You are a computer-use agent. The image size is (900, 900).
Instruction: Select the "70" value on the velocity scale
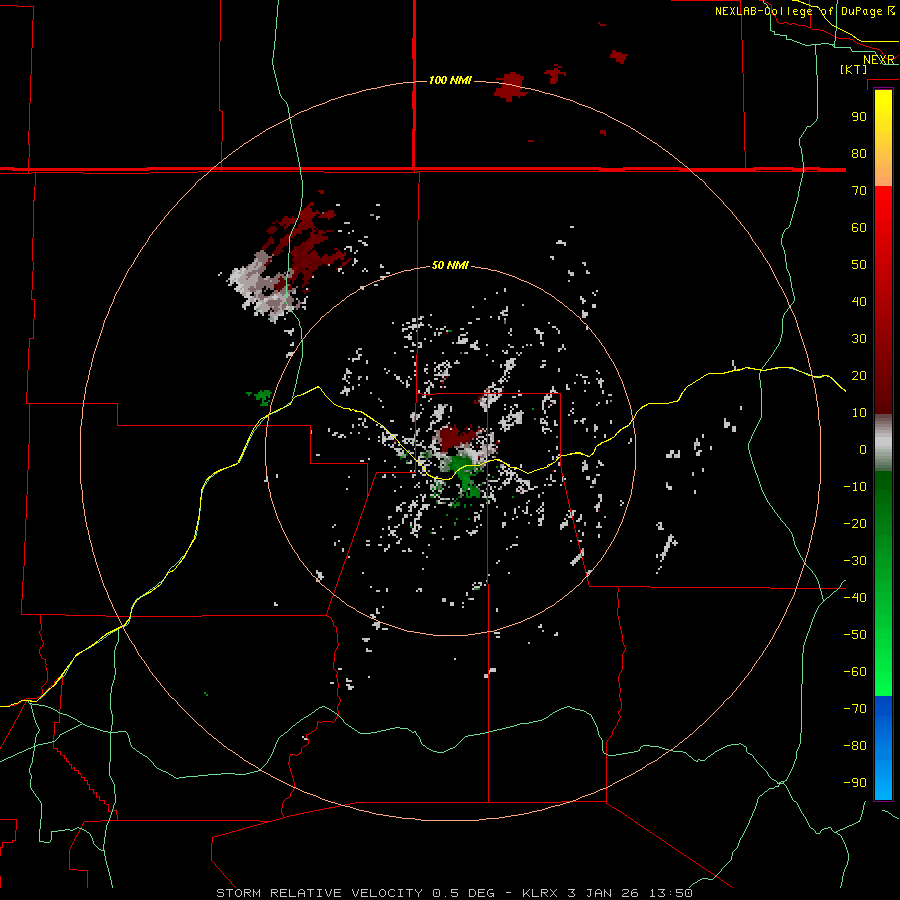pos(859,191)
